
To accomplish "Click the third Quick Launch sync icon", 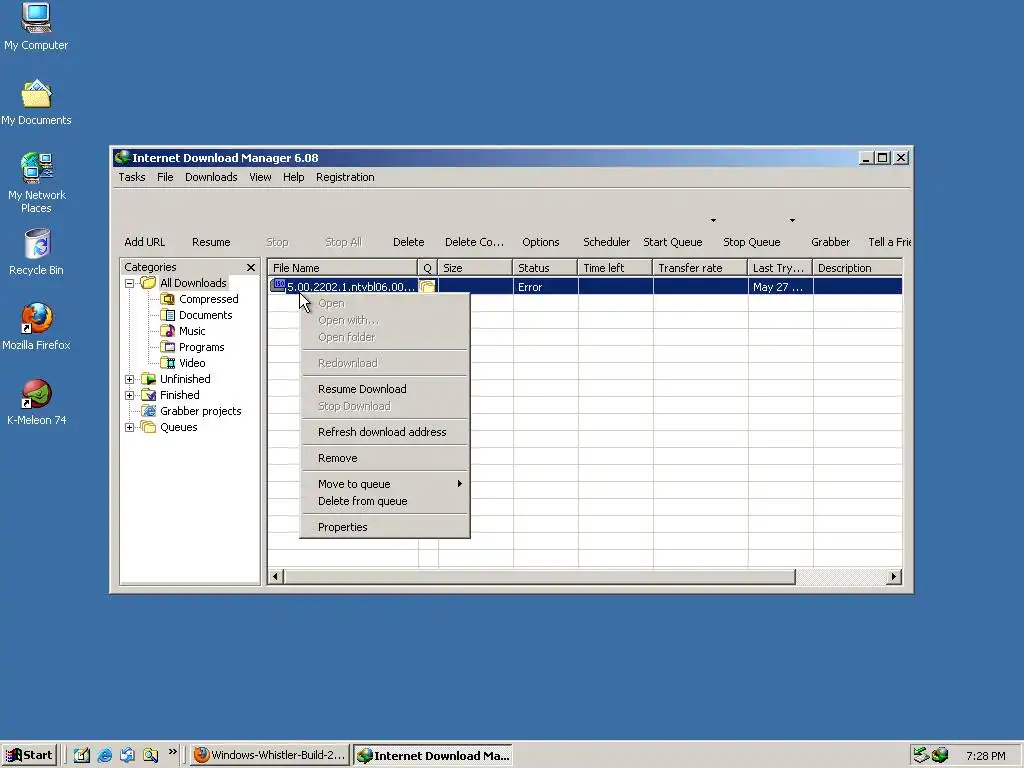I will click(x=127, y=755).
